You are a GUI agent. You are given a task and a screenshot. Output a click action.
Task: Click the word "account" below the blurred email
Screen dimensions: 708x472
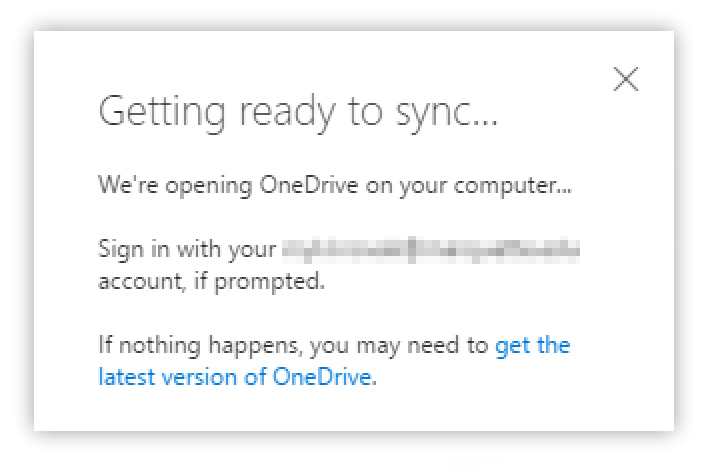(x=135, y=281)
